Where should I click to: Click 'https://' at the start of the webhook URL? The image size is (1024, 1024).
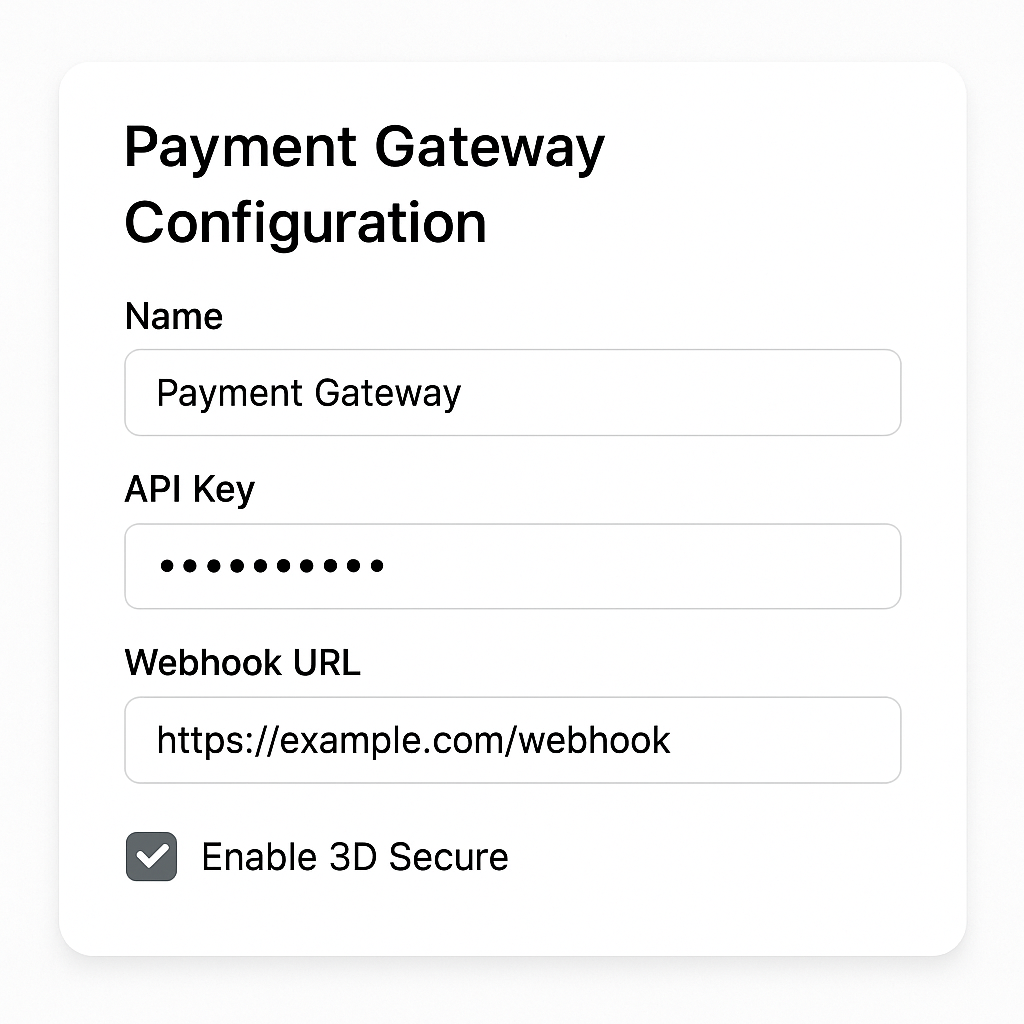[x=217, y=741]
